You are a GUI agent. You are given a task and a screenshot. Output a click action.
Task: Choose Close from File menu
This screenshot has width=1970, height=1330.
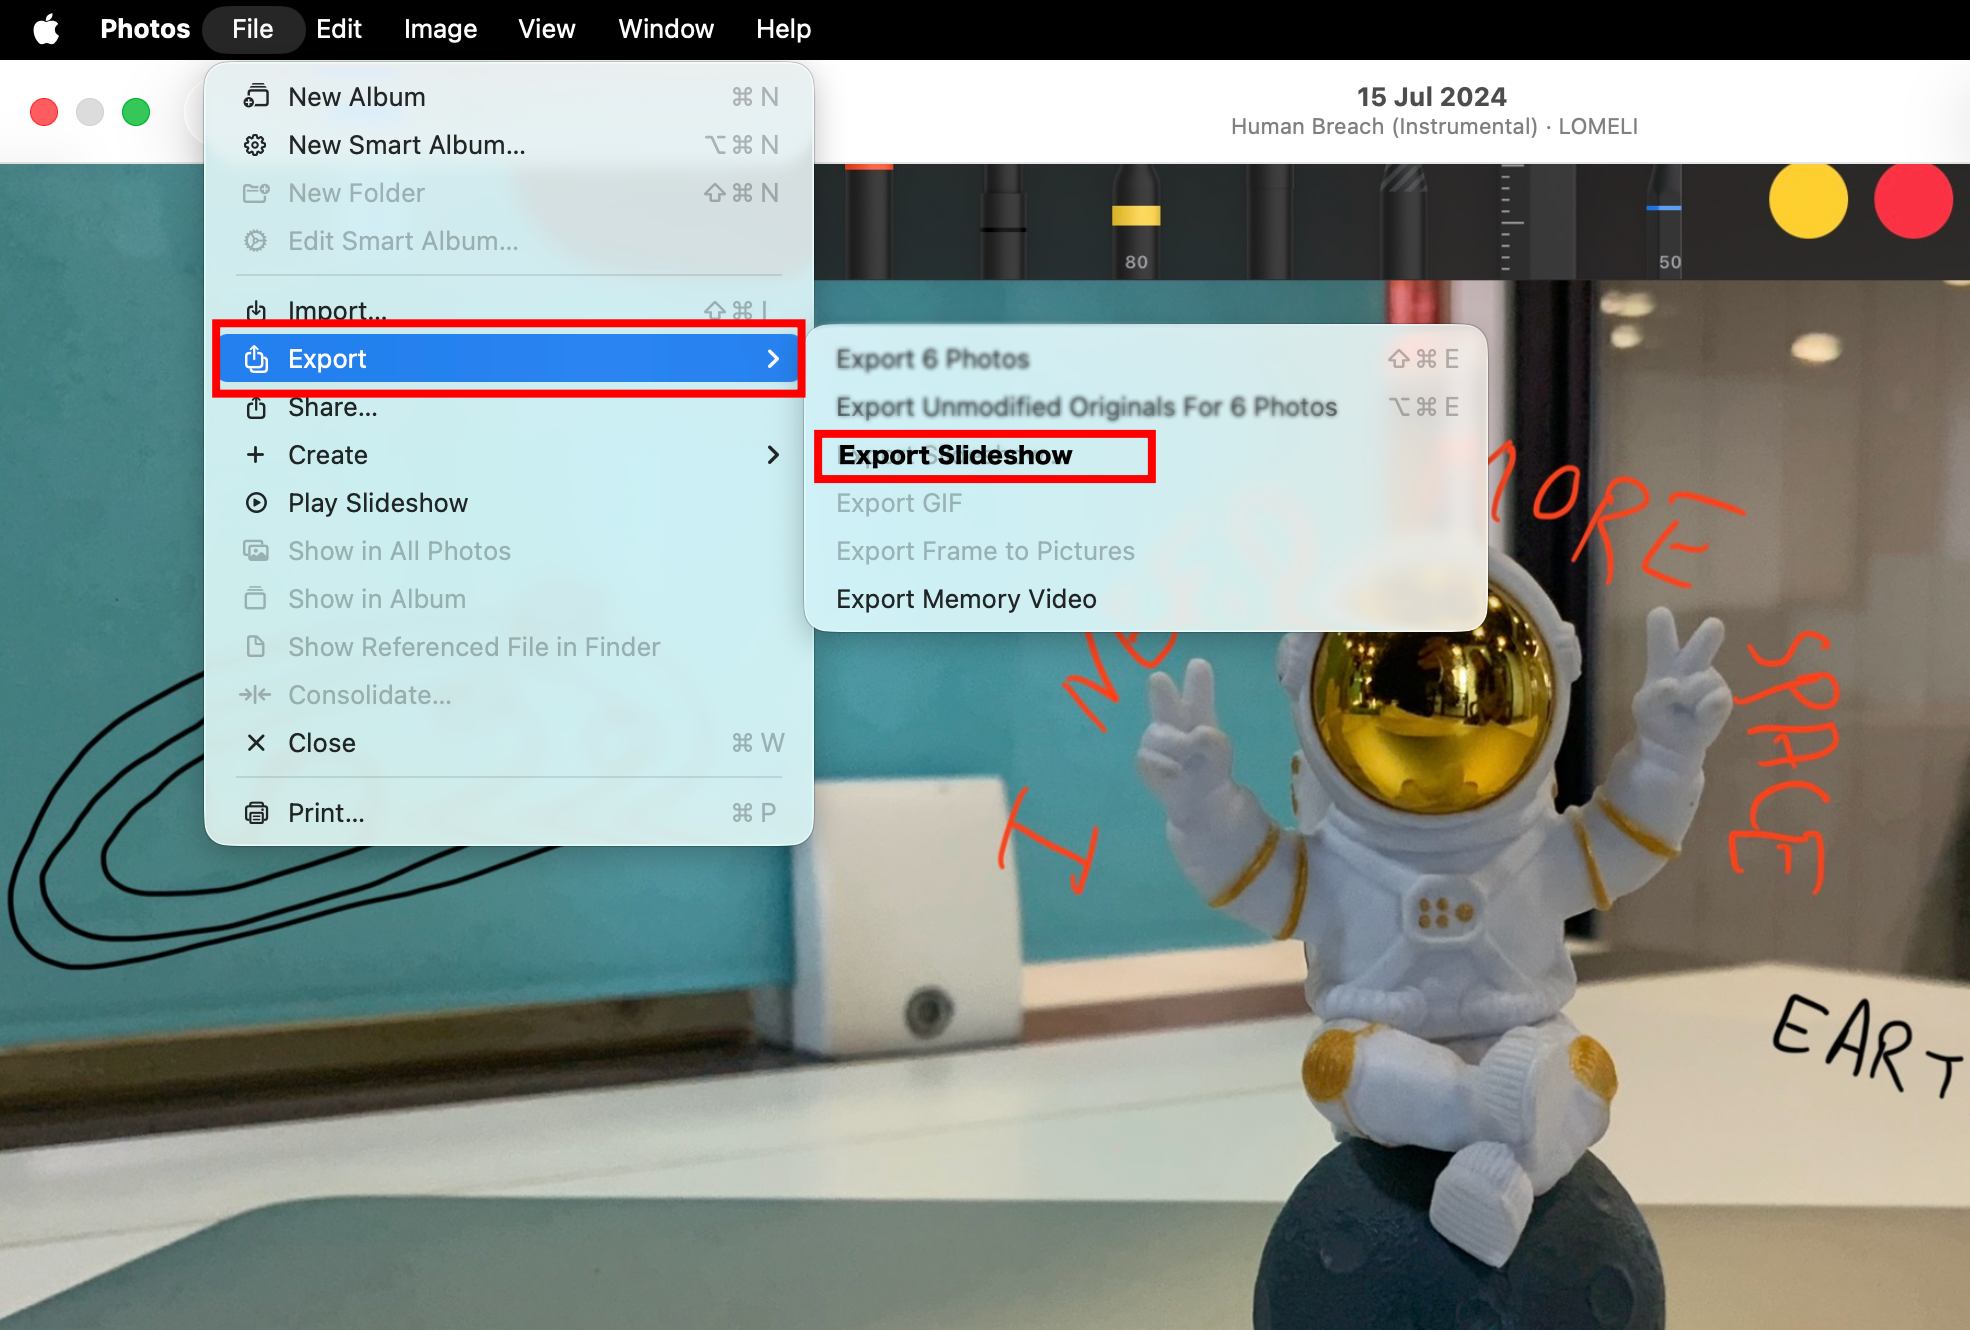tap(509, 743)
